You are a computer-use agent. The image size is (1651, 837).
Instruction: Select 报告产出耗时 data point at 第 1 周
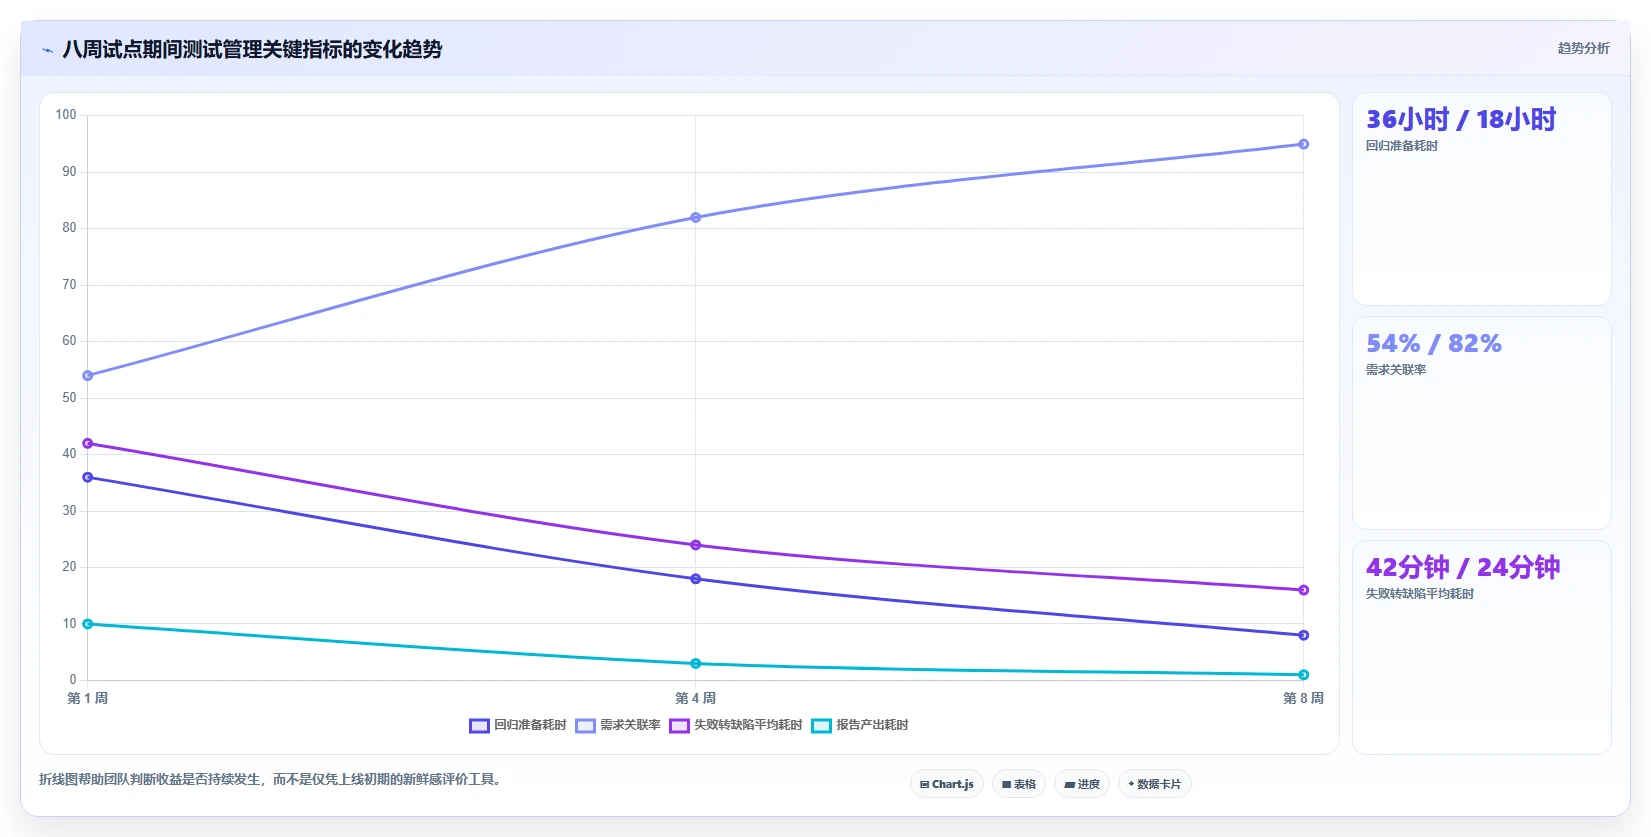[88, 624]
